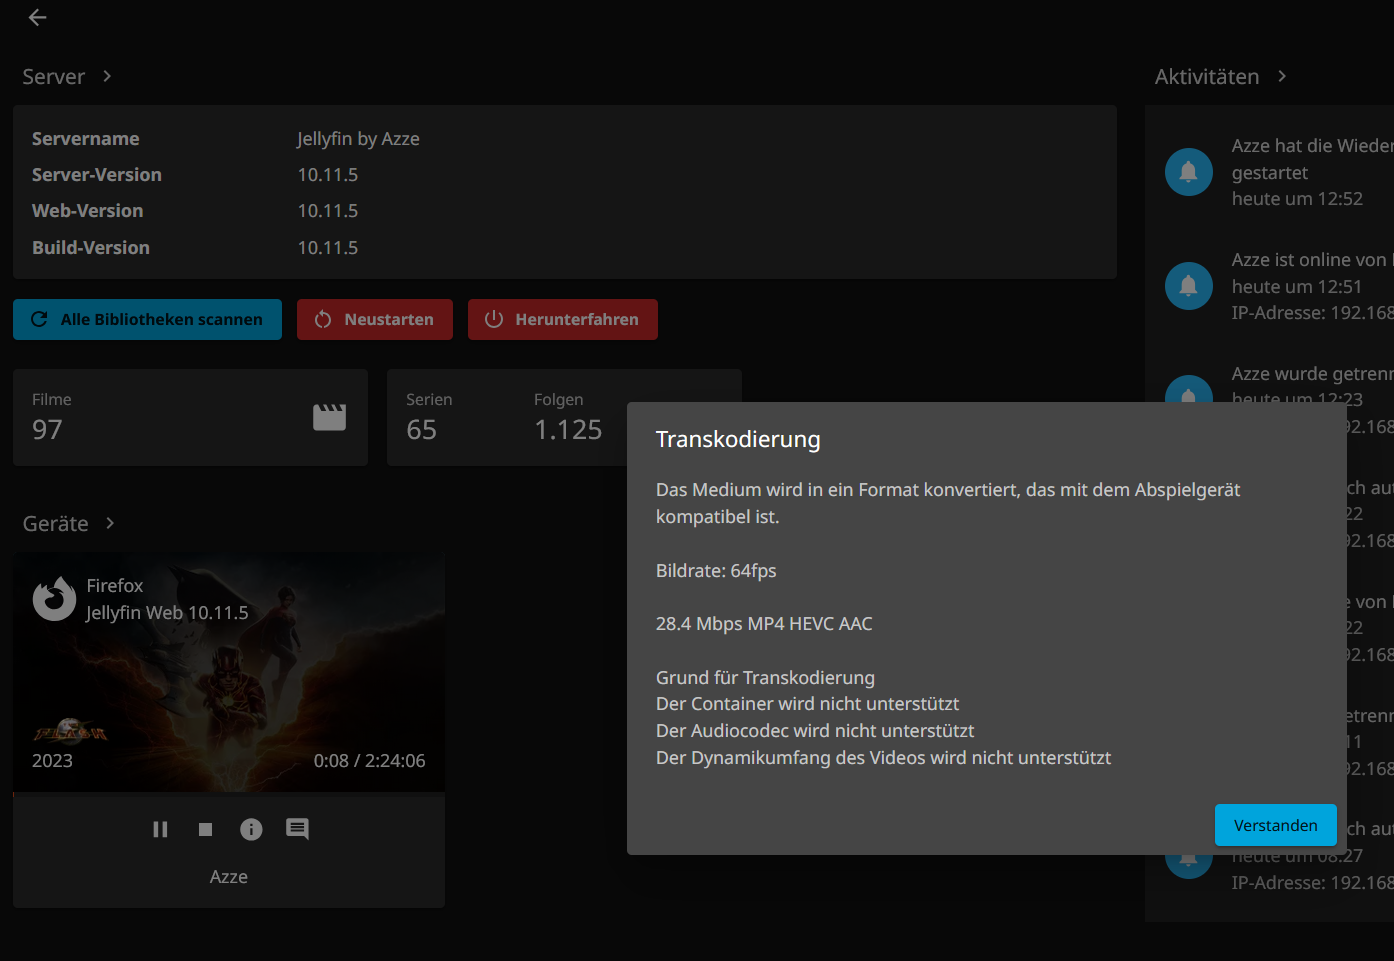
Task: Click the restart icon in Neustarten
Action: [x=323, y=319]
